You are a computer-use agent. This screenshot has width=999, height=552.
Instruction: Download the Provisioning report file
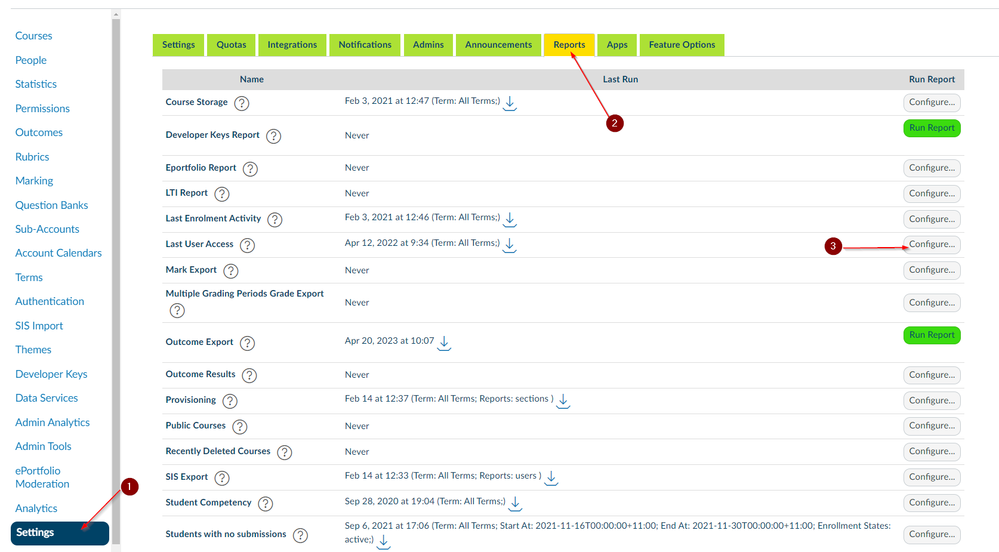[x=563, y=400]
